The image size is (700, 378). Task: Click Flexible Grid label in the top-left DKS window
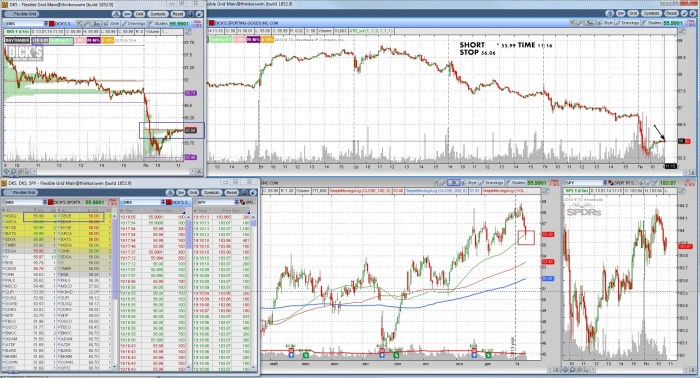[22, 14]
